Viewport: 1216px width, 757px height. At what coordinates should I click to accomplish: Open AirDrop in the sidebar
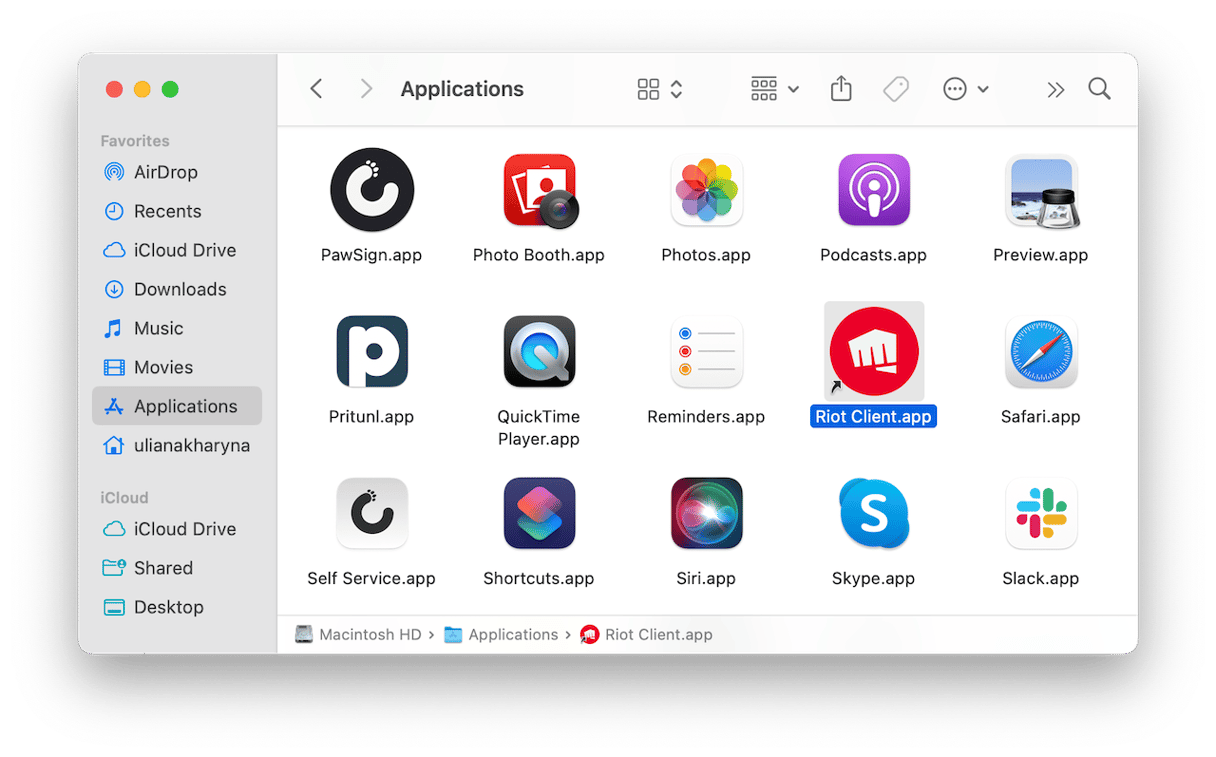click(x=177, y=172)
